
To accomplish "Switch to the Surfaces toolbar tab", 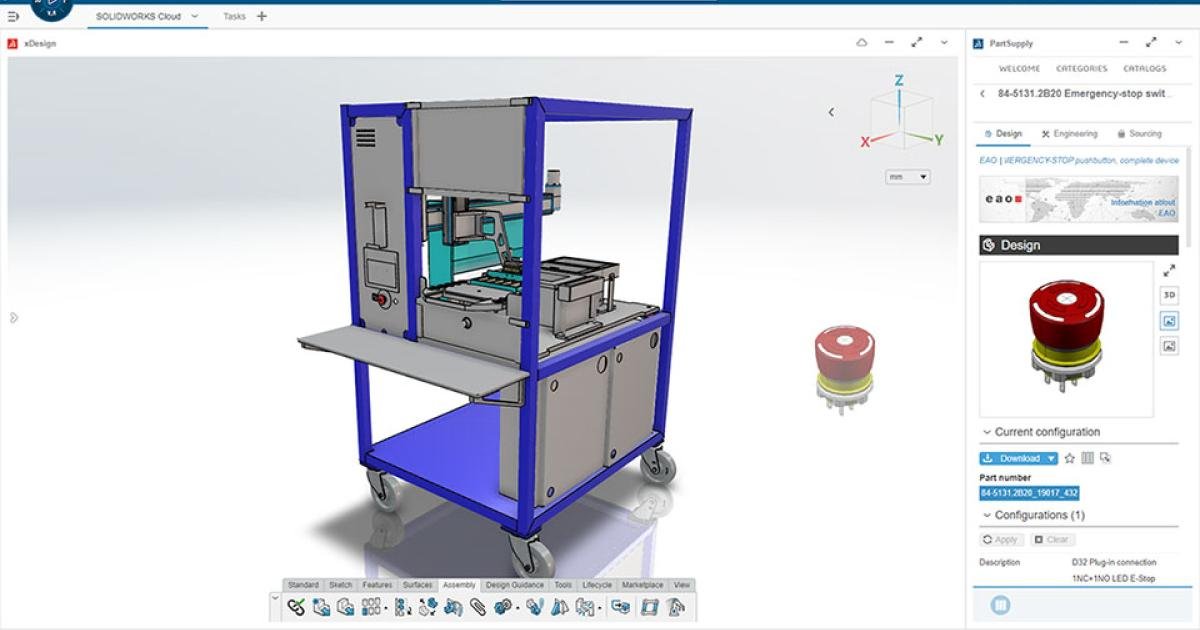I will coord(418,585).
